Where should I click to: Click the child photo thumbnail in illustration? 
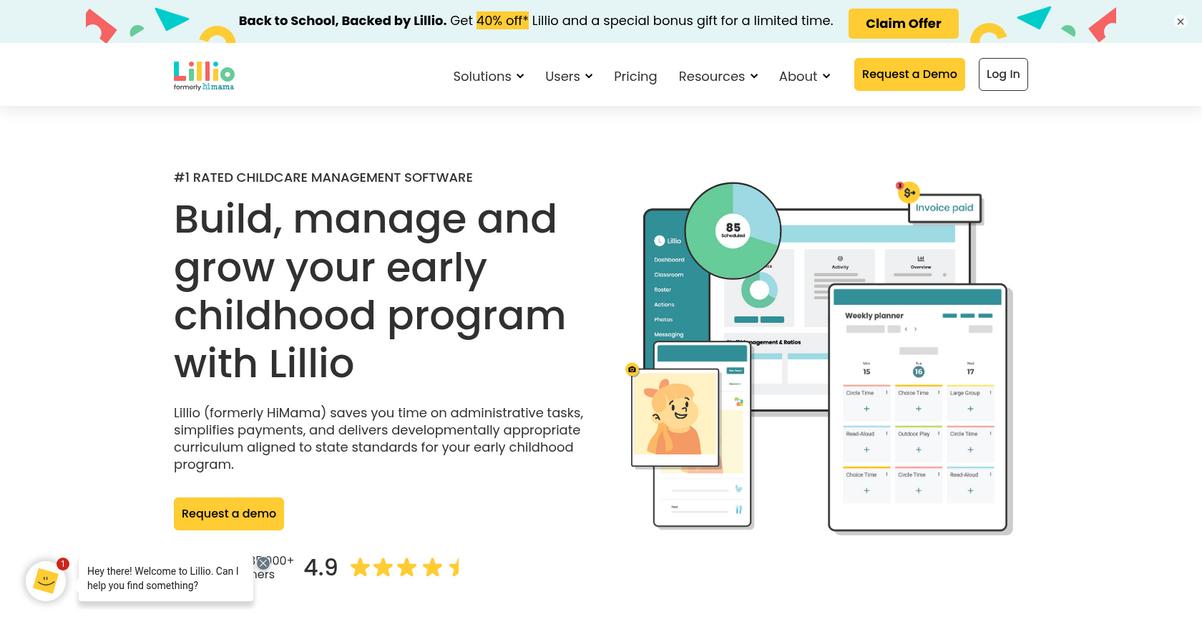676,417
